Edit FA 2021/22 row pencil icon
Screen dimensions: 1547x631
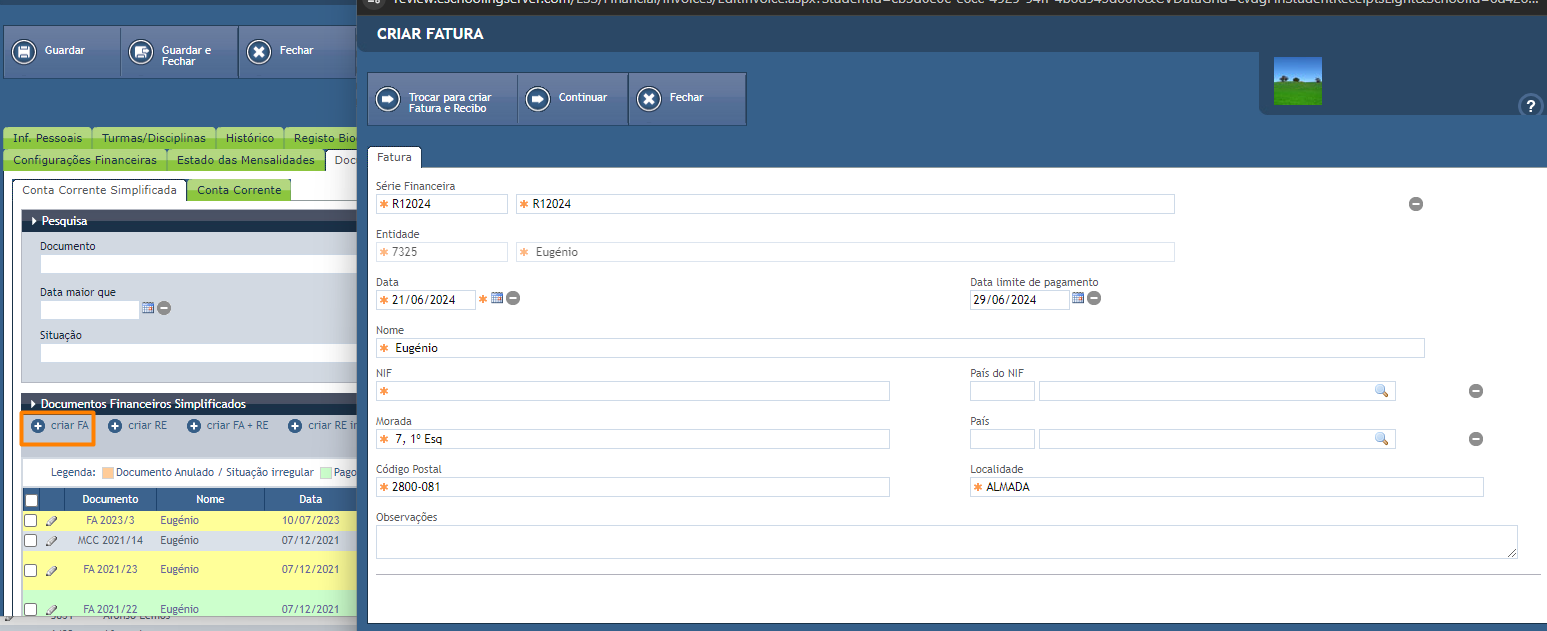[x=52, y=609]
